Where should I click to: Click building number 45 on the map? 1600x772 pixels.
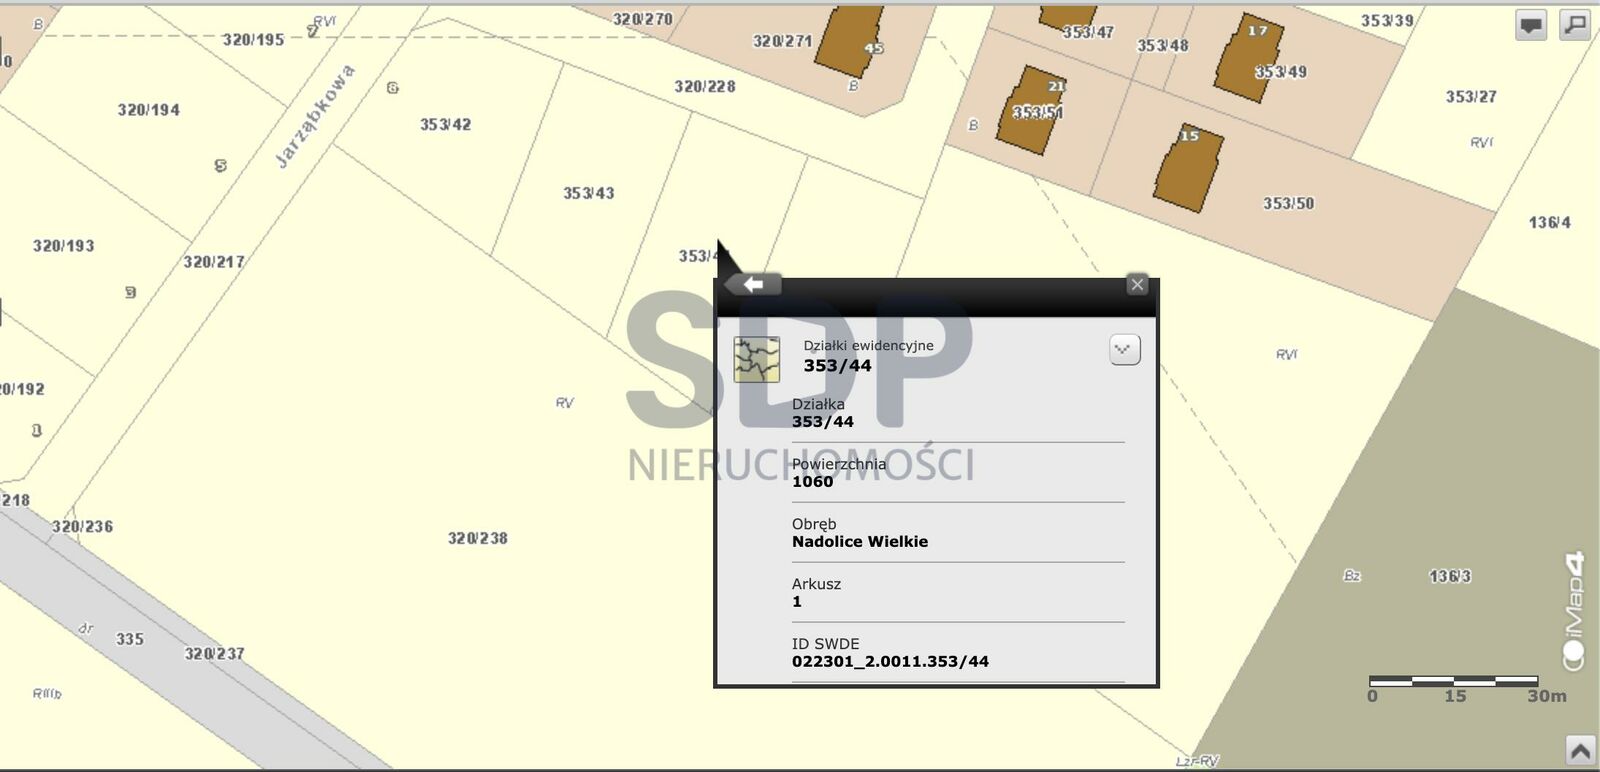tap(873, 48)
